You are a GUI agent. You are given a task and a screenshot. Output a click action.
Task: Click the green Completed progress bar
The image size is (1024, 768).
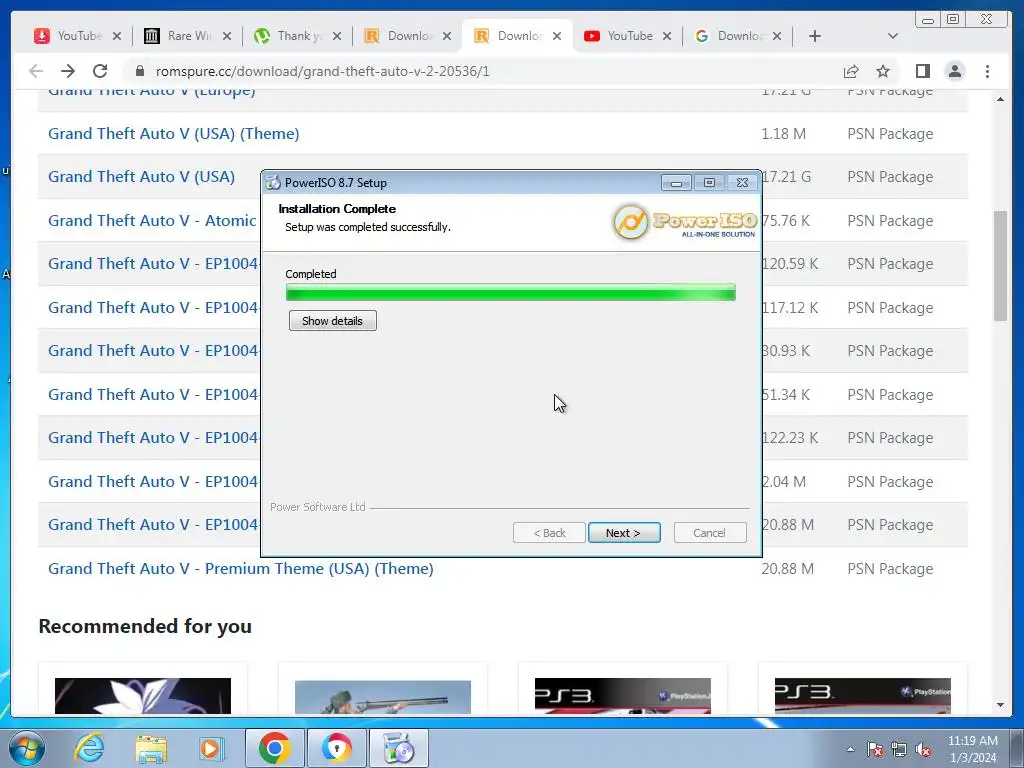511,293
